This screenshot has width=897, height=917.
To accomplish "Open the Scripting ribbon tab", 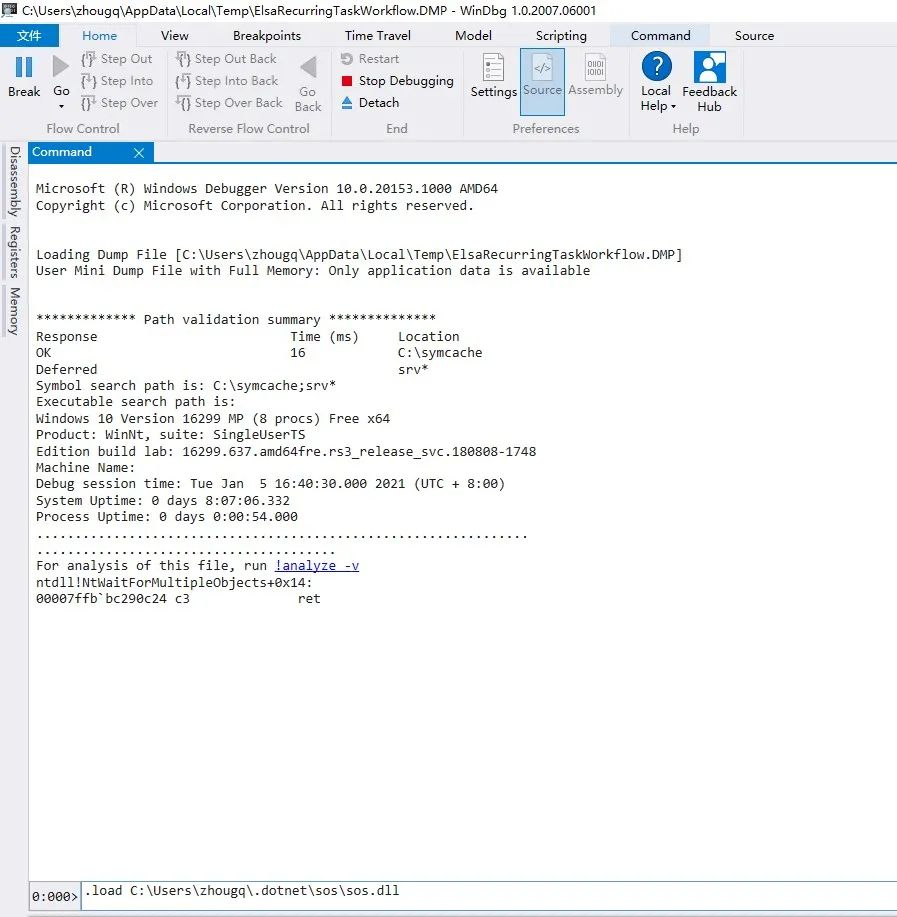I will pos(561,36).
